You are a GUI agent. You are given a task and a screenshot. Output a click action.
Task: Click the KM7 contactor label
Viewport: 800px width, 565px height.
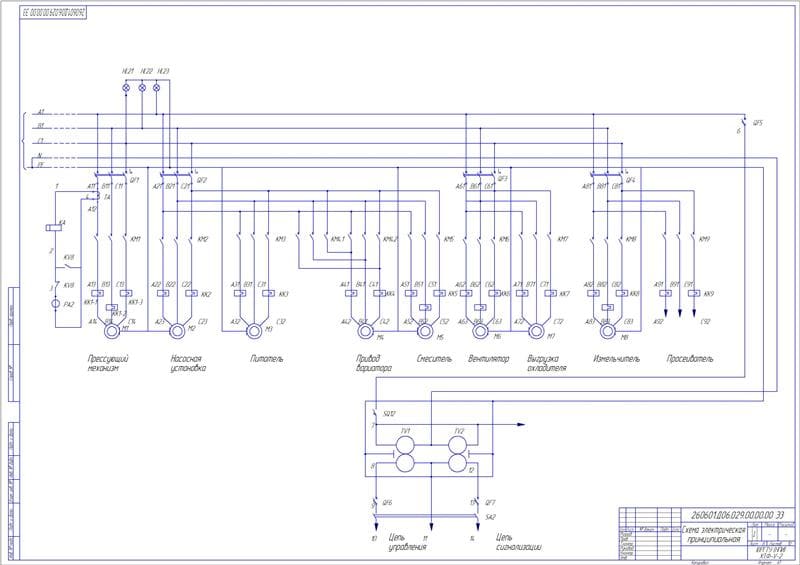coord(562,239)
